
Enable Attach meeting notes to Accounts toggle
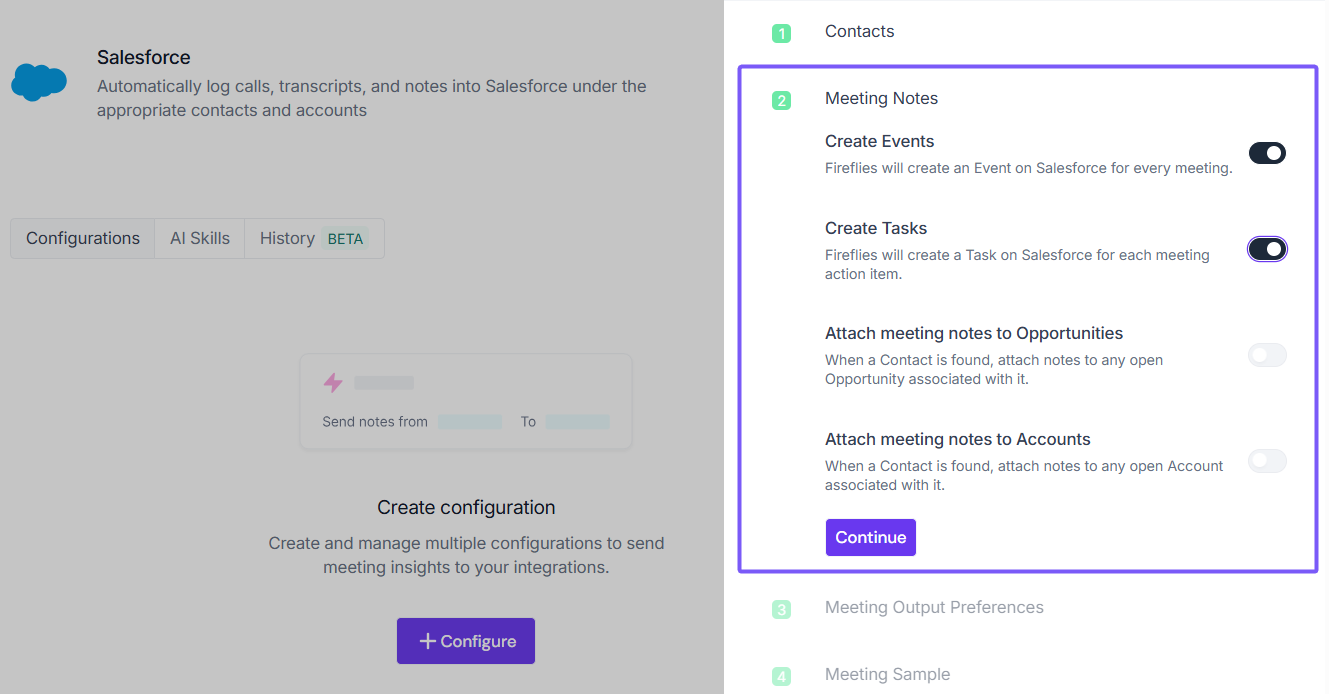point(1267,461)
